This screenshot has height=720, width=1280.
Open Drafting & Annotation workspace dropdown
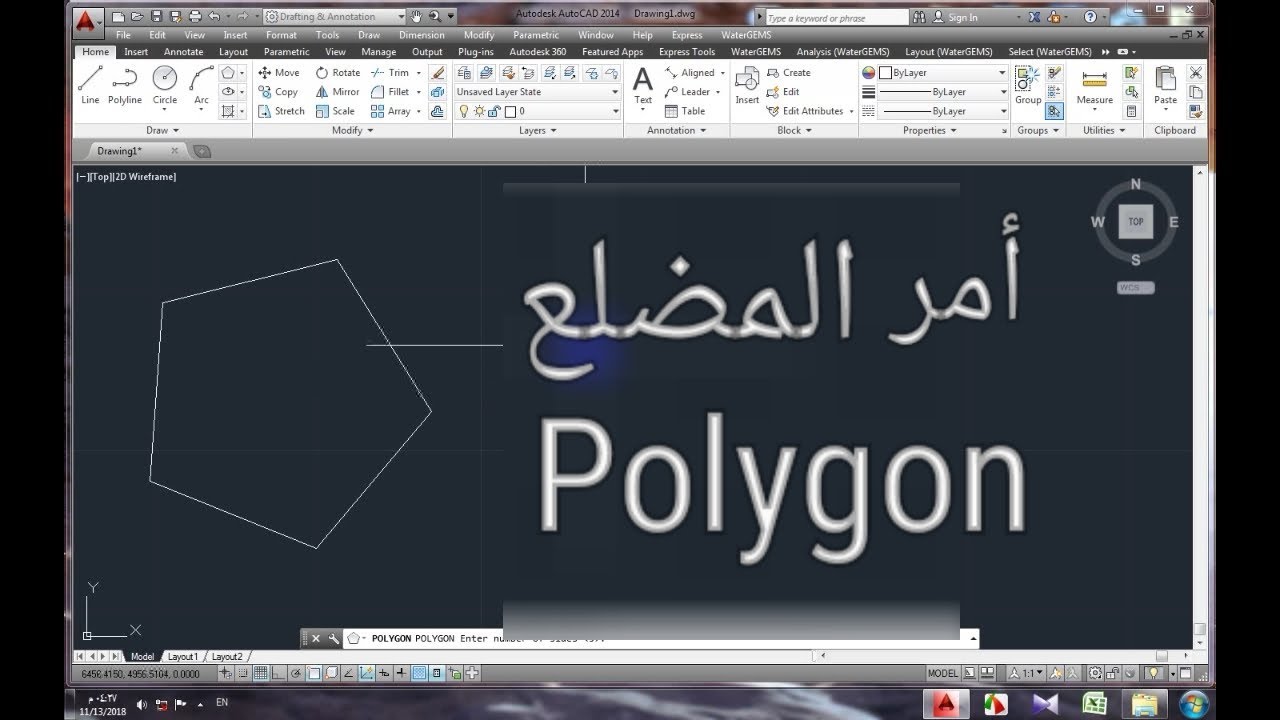pyautogui.click(x=335, y=17)
